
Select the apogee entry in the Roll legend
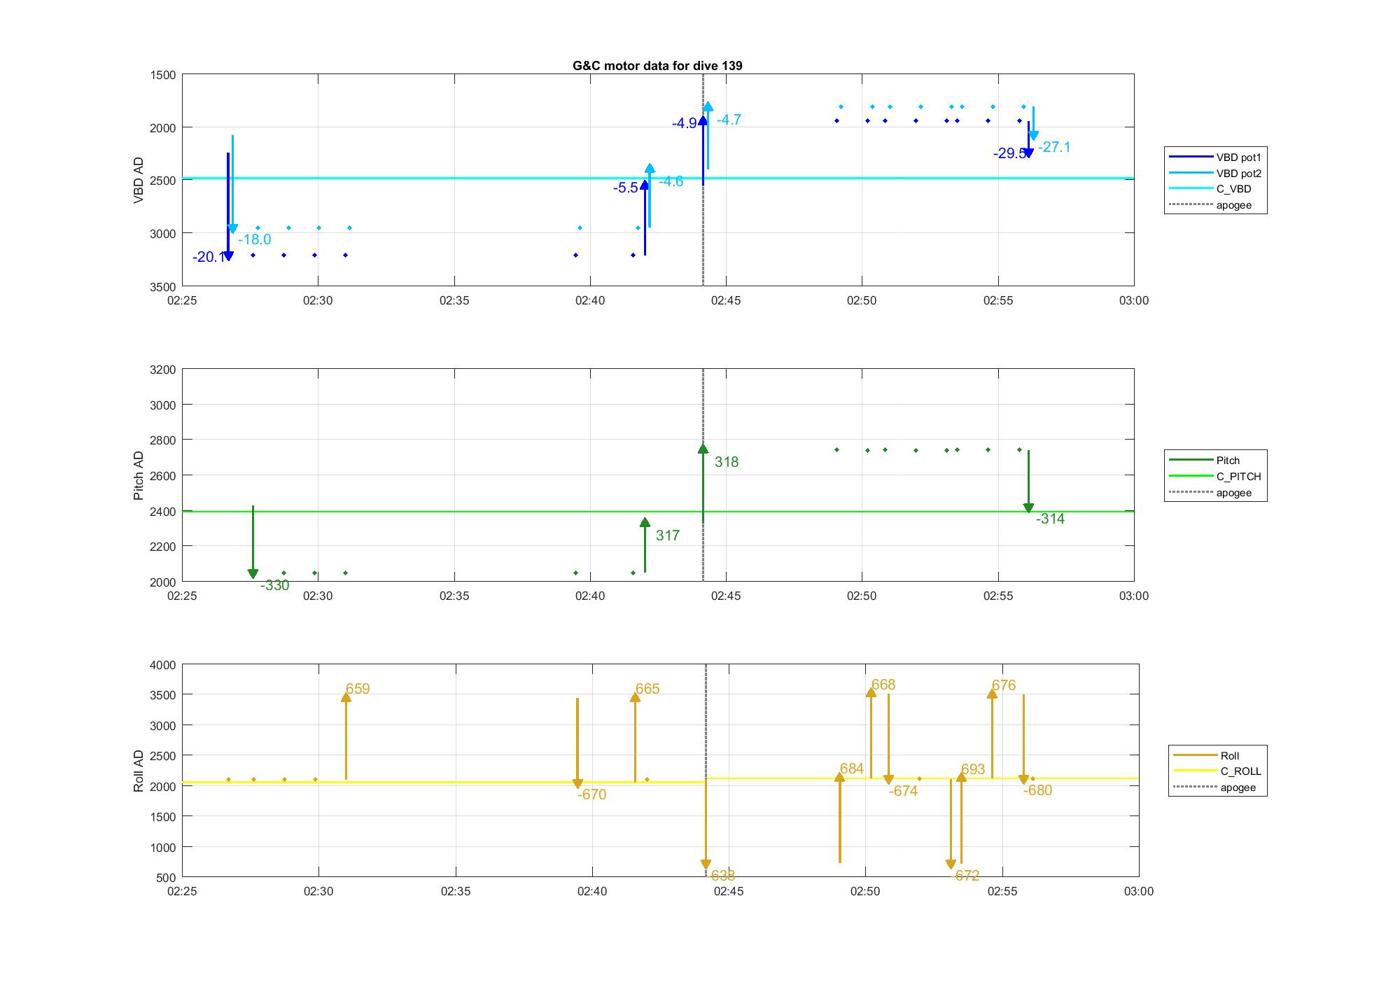tap(1215, 787)
